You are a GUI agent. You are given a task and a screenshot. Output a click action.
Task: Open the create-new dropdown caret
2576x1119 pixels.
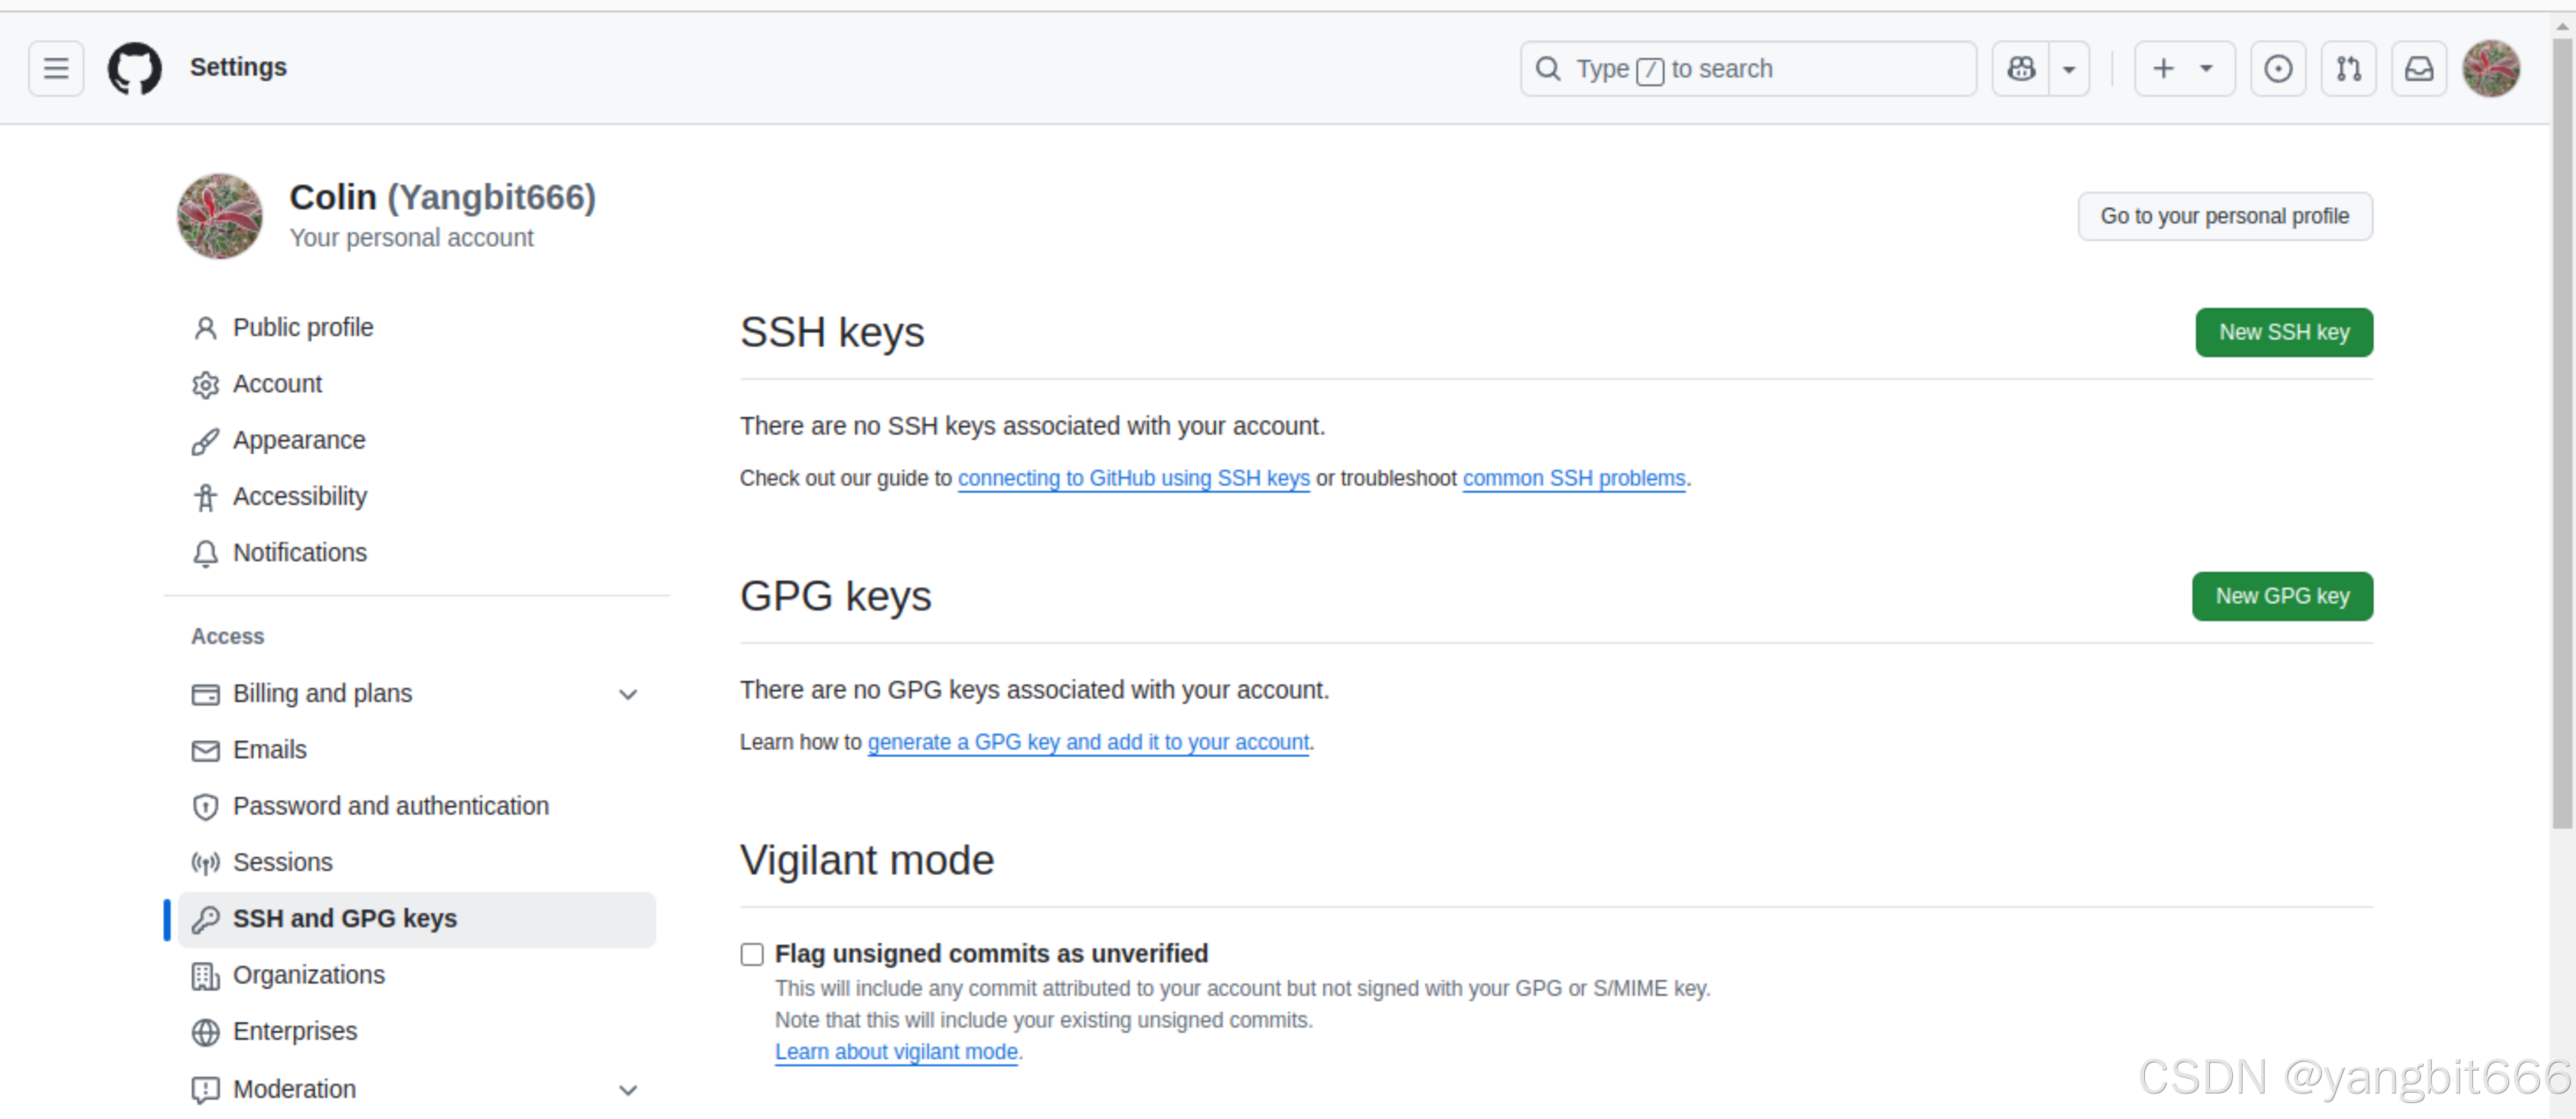[x=2206, y=68]
